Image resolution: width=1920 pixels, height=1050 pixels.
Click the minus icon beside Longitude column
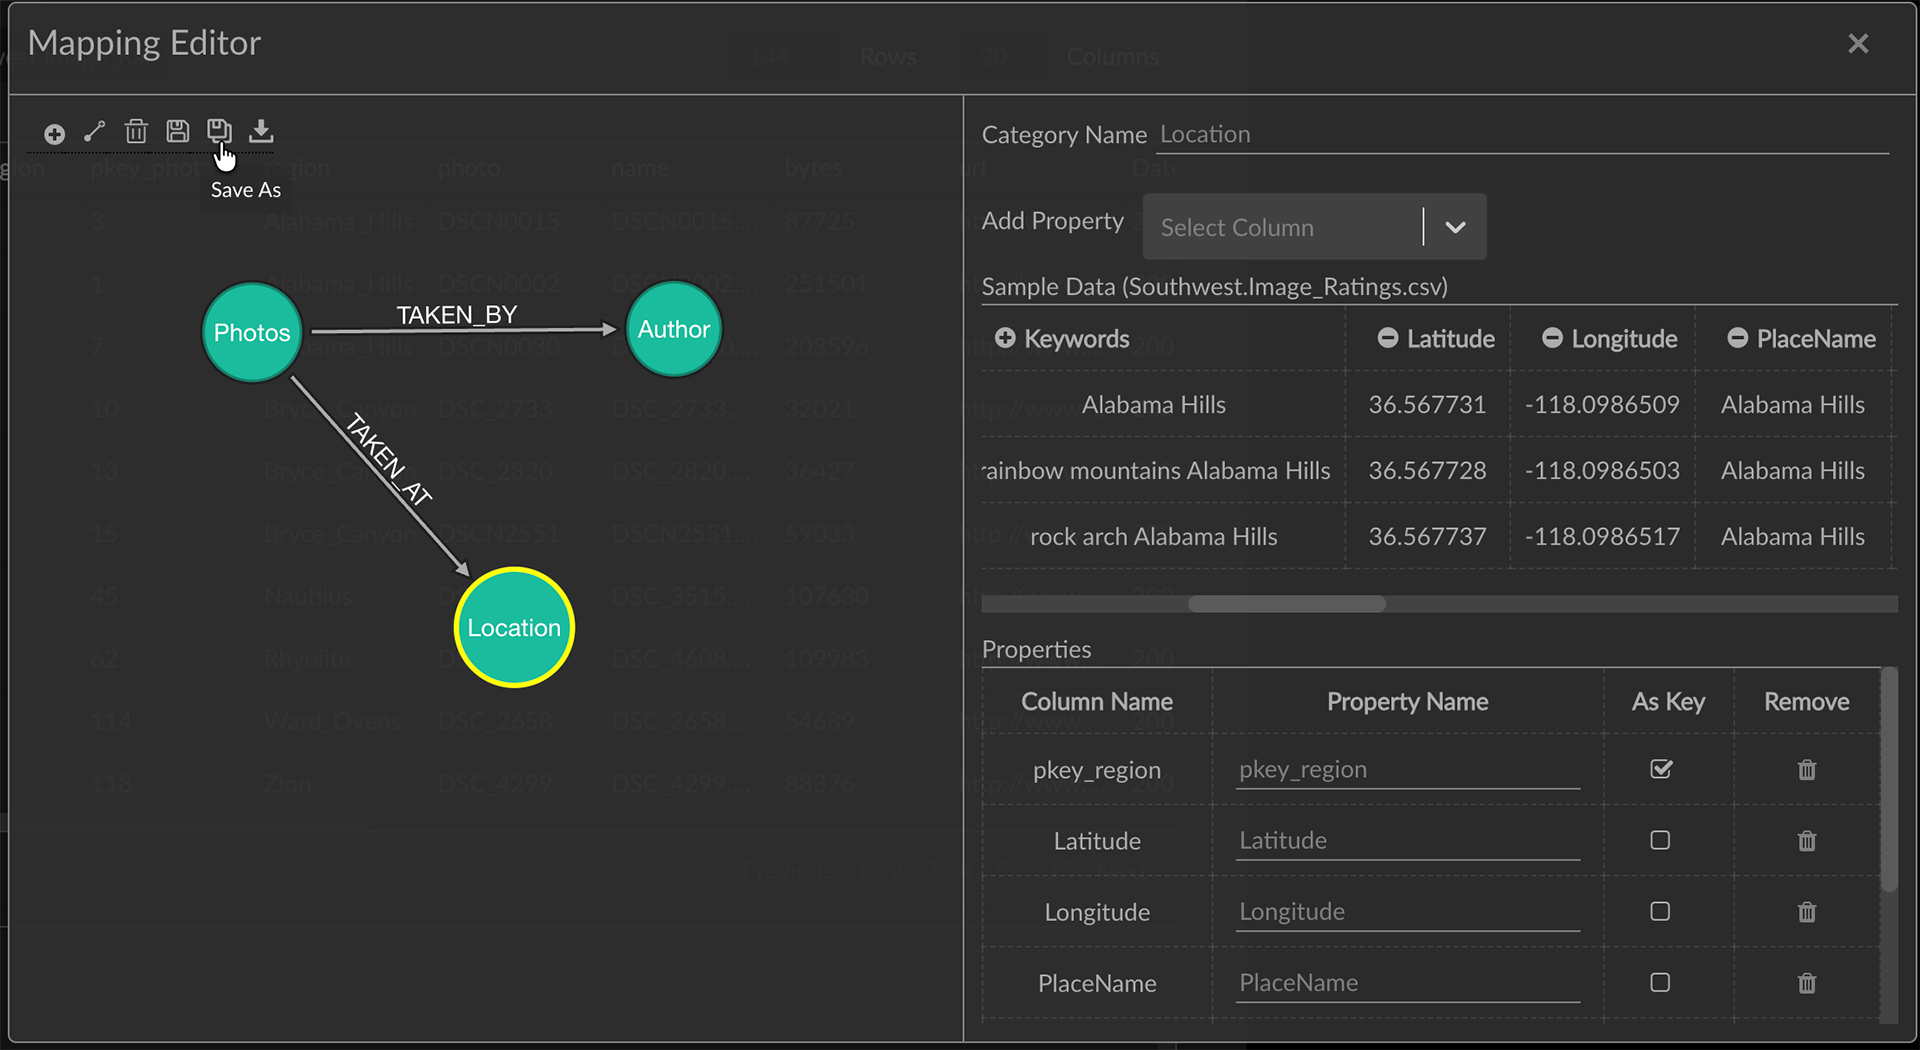(x=1552, y=339)
